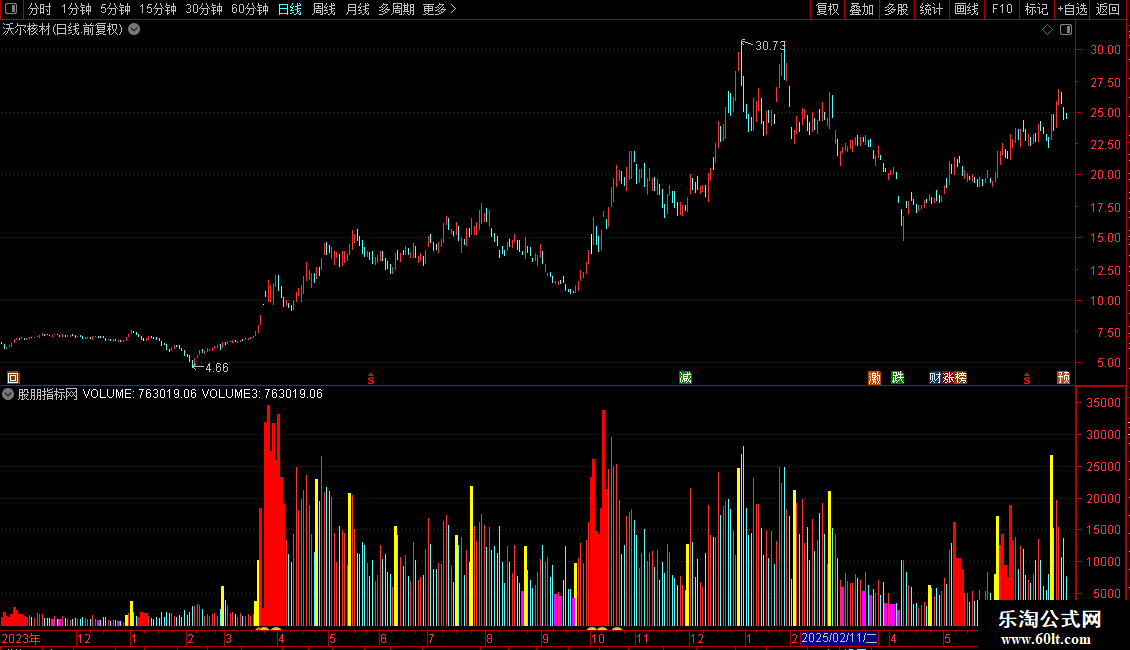Click the square icon at main chart bottom-left

[13, 378]
